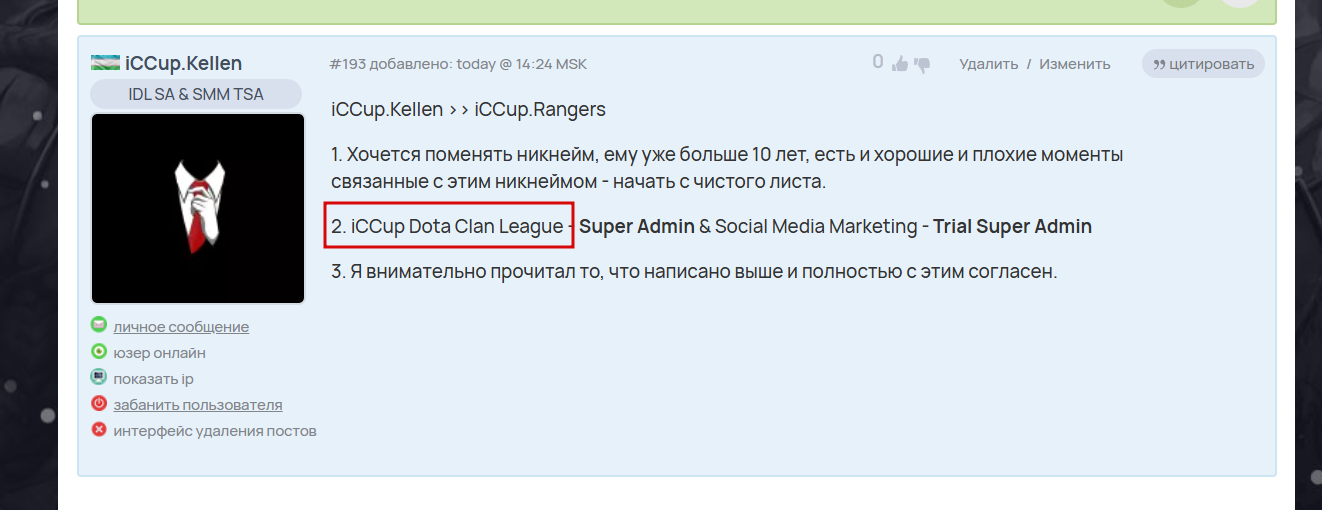Click the text iCCup.Kellen > > iCCup.Rangers
The height and width of the screenshot is (510, 1322).
coord(468,110)
